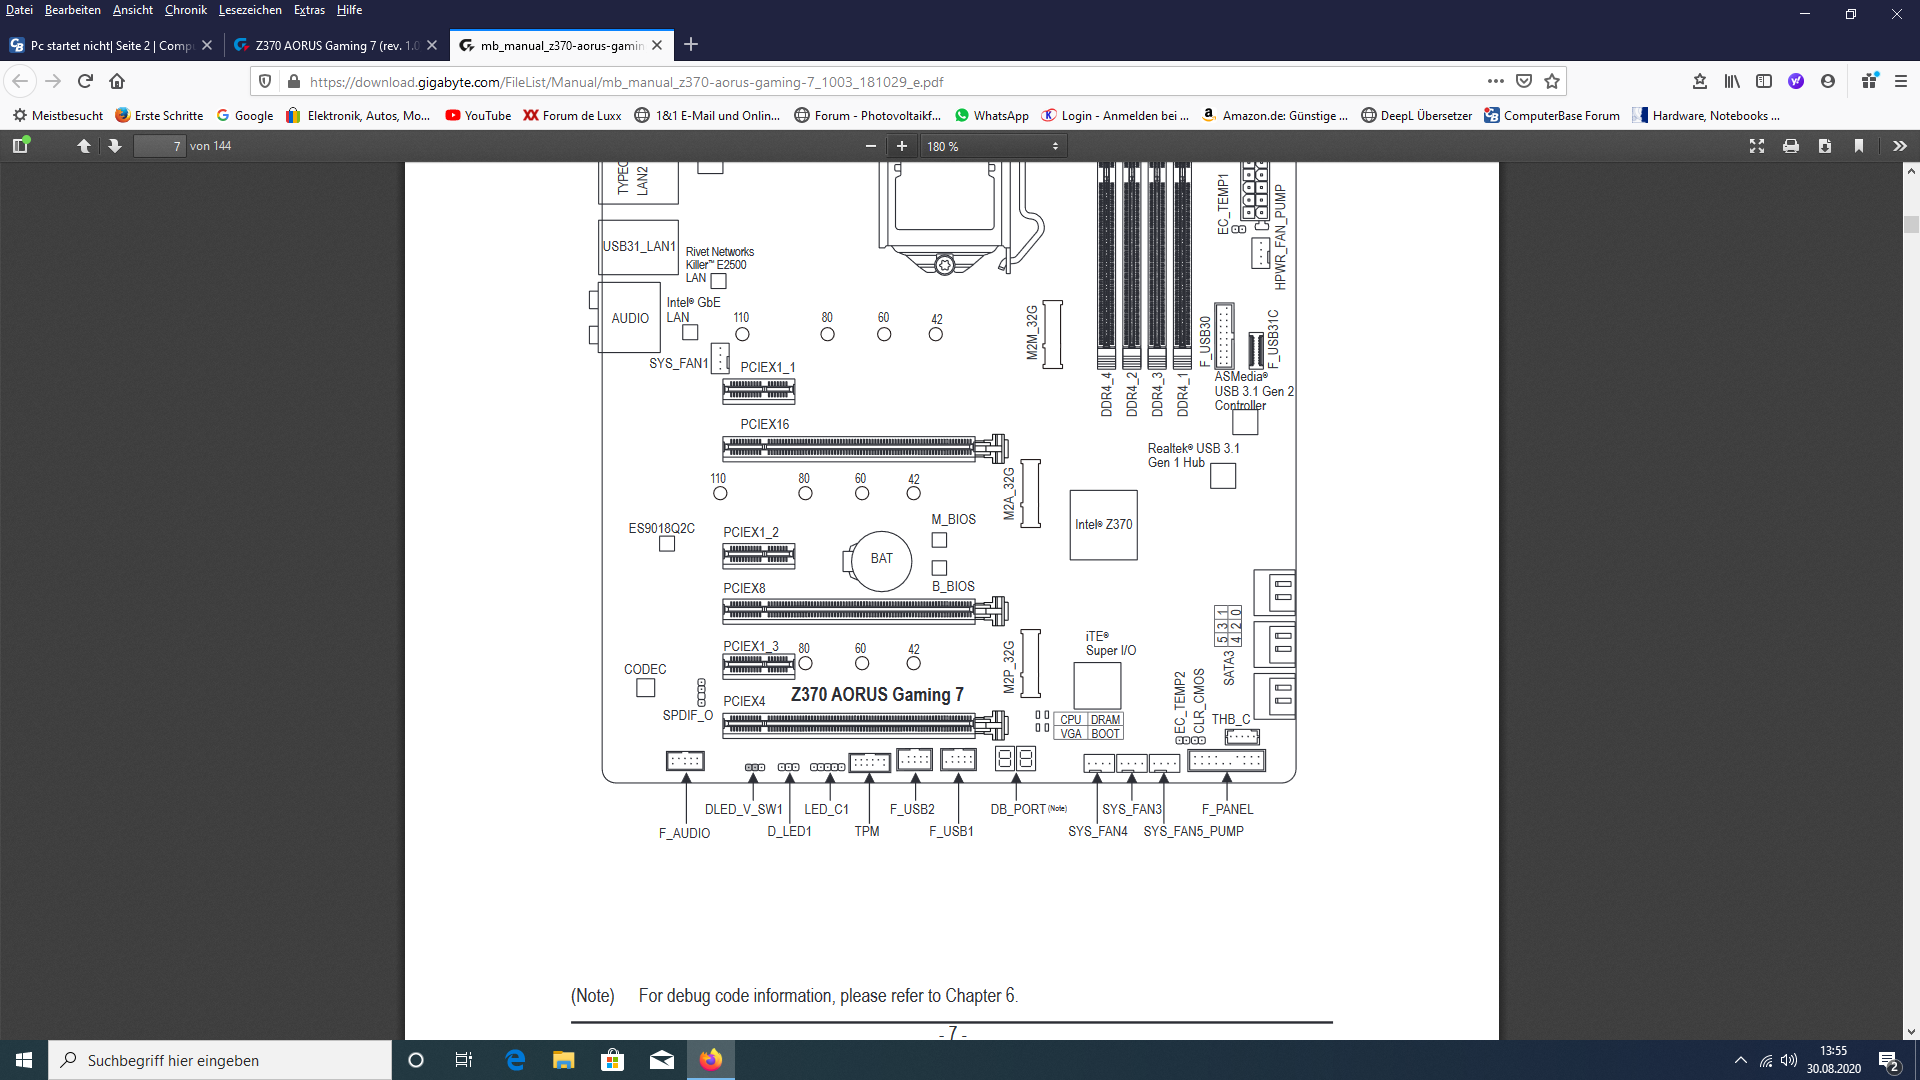
Task: Print the PDF document
Action: click(1791, 146)
